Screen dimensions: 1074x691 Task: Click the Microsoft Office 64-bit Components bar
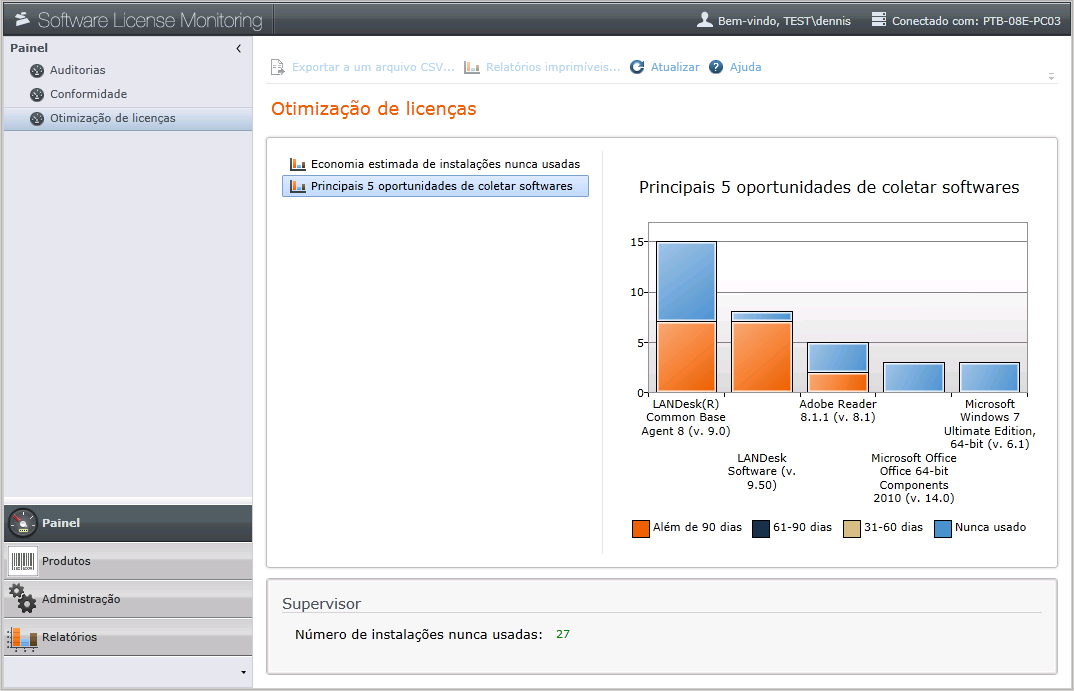coord(914,377)
